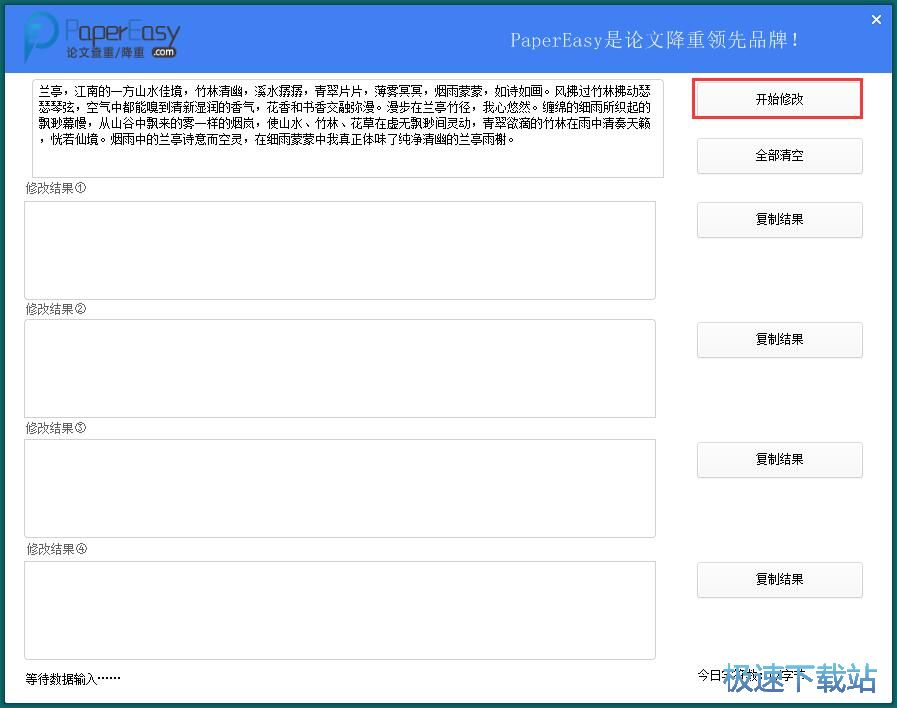Click the bottom 复制结果 button for 修改结果④
Image resolution: width=897 pixels, height=708 pixels.
click(x=779, y=580)
